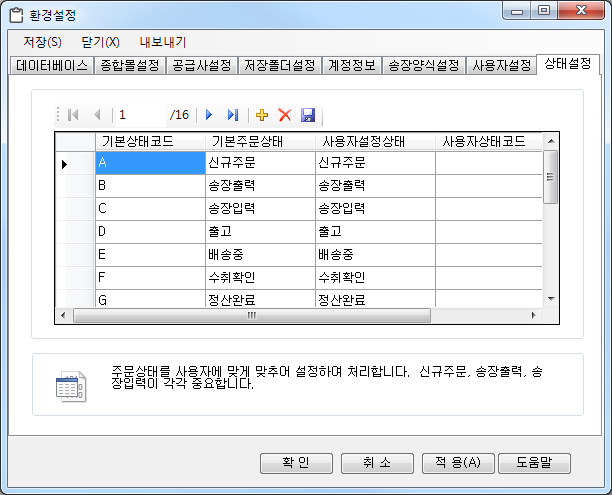This screenshot has height=495, width=612.
Task: Select the cell with code G
Action: point(150,299)
